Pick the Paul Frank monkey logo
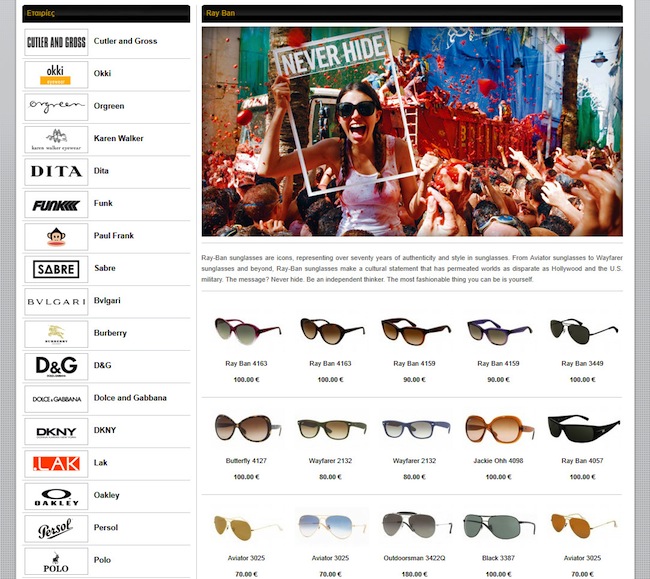Viewport: 650px width, 579px height. (56, 237)
